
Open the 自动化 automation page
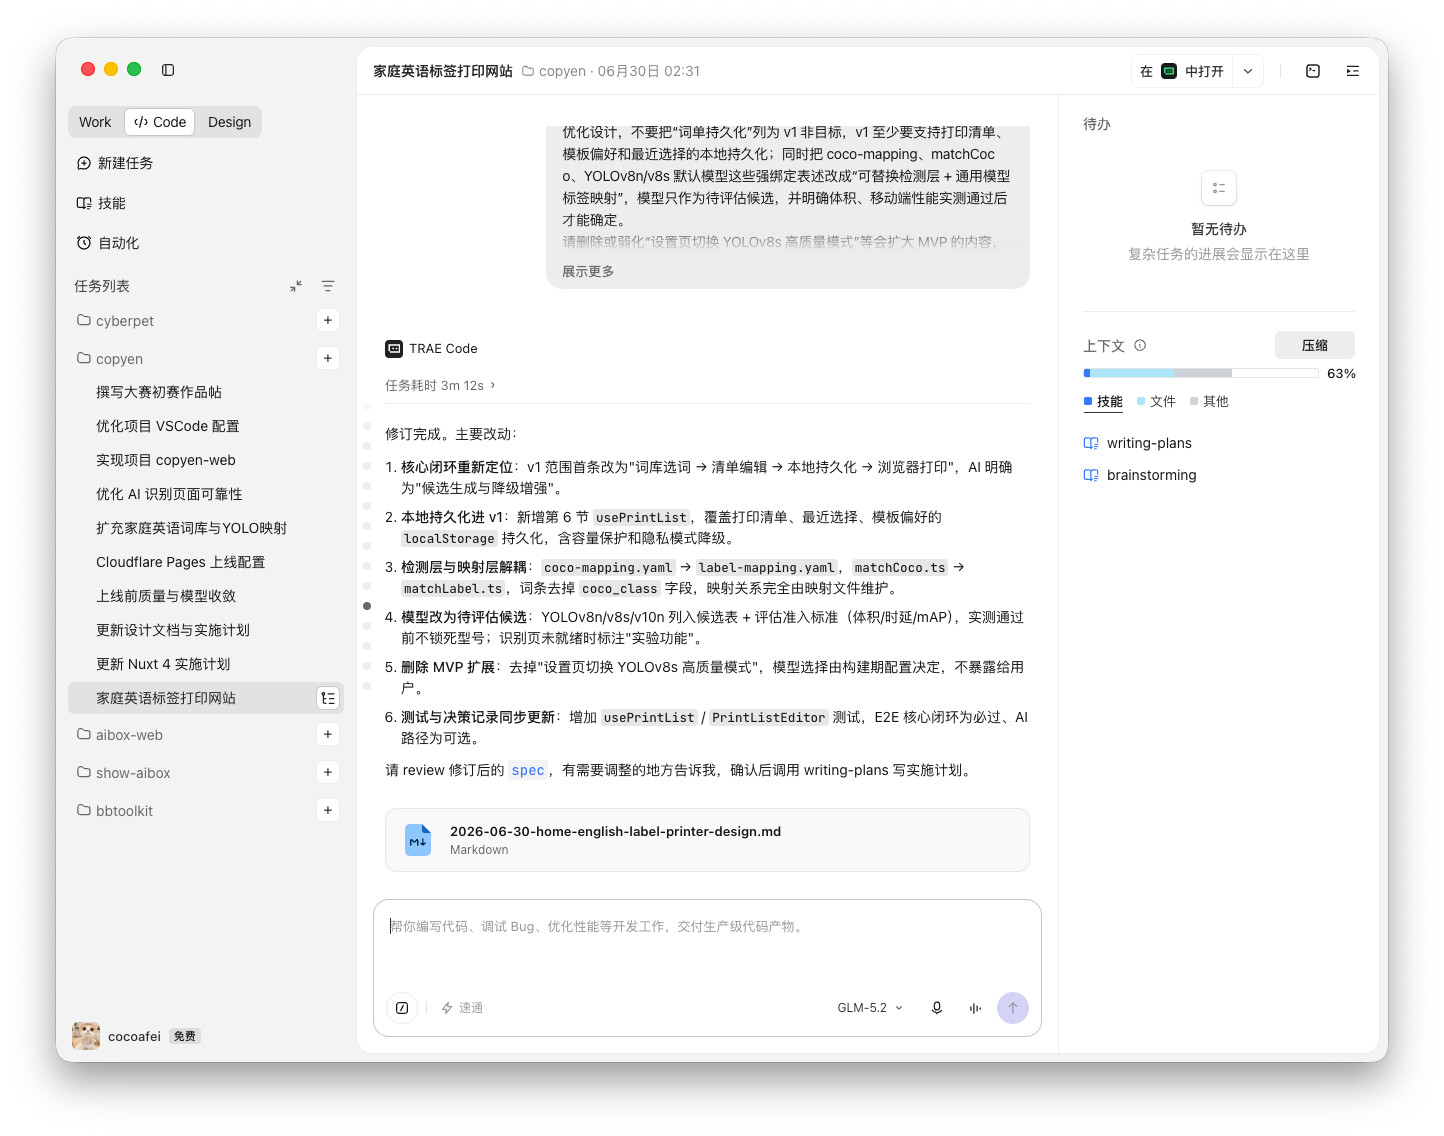[x=108, y=243]
